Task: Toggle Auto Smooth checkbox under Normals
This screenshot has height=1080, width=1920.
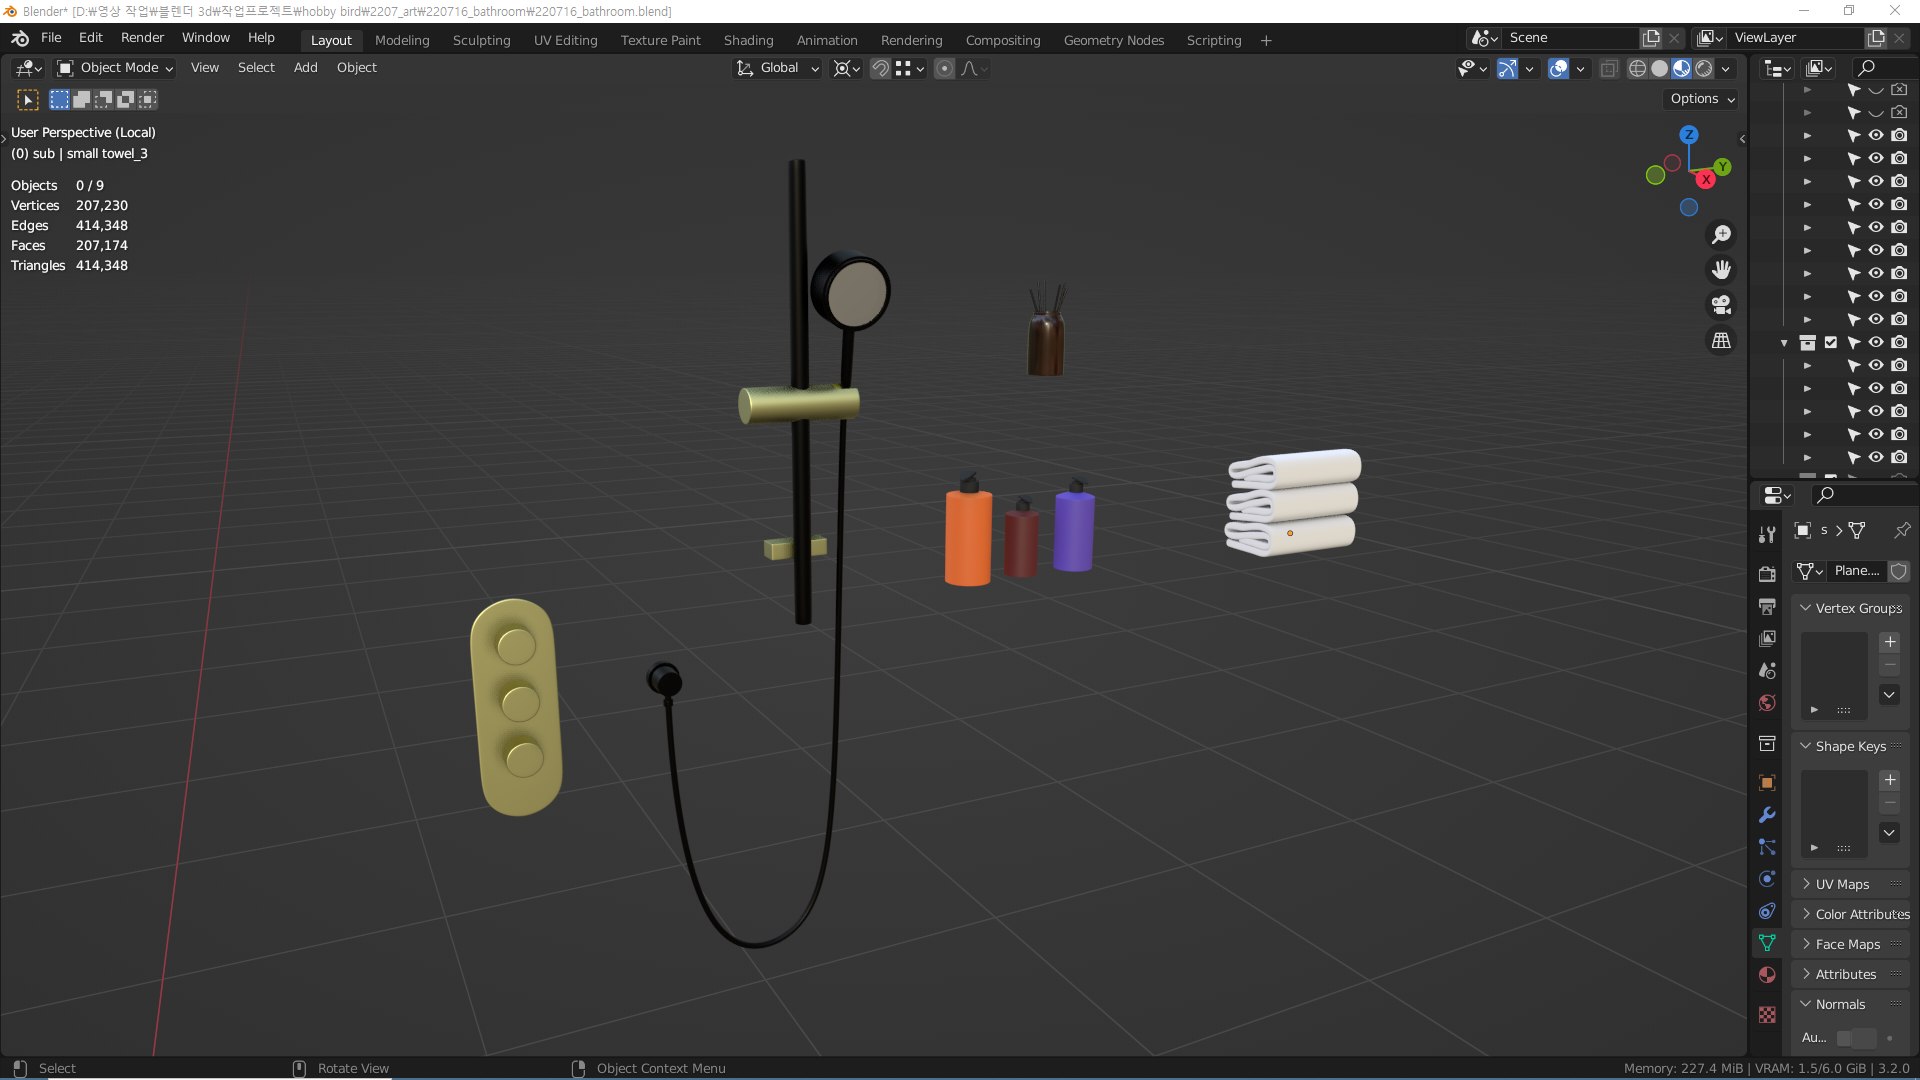Action: (x=1845, y=1038)
